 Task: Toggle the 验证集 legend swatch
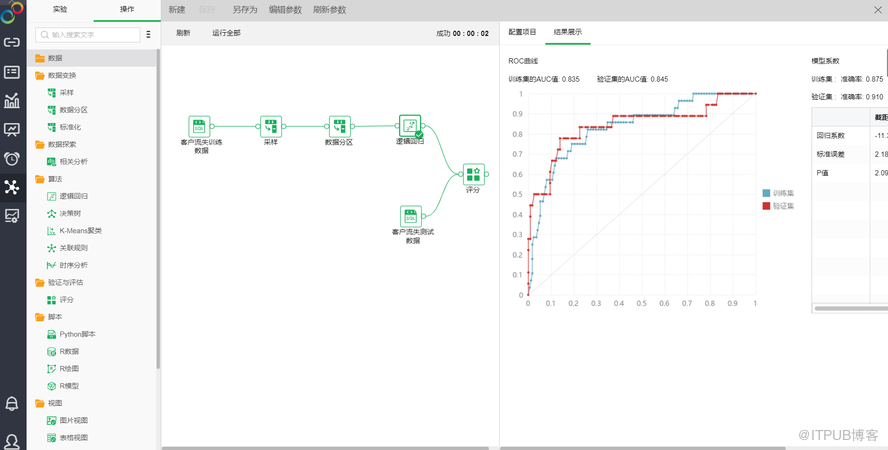tap(767, 206)
